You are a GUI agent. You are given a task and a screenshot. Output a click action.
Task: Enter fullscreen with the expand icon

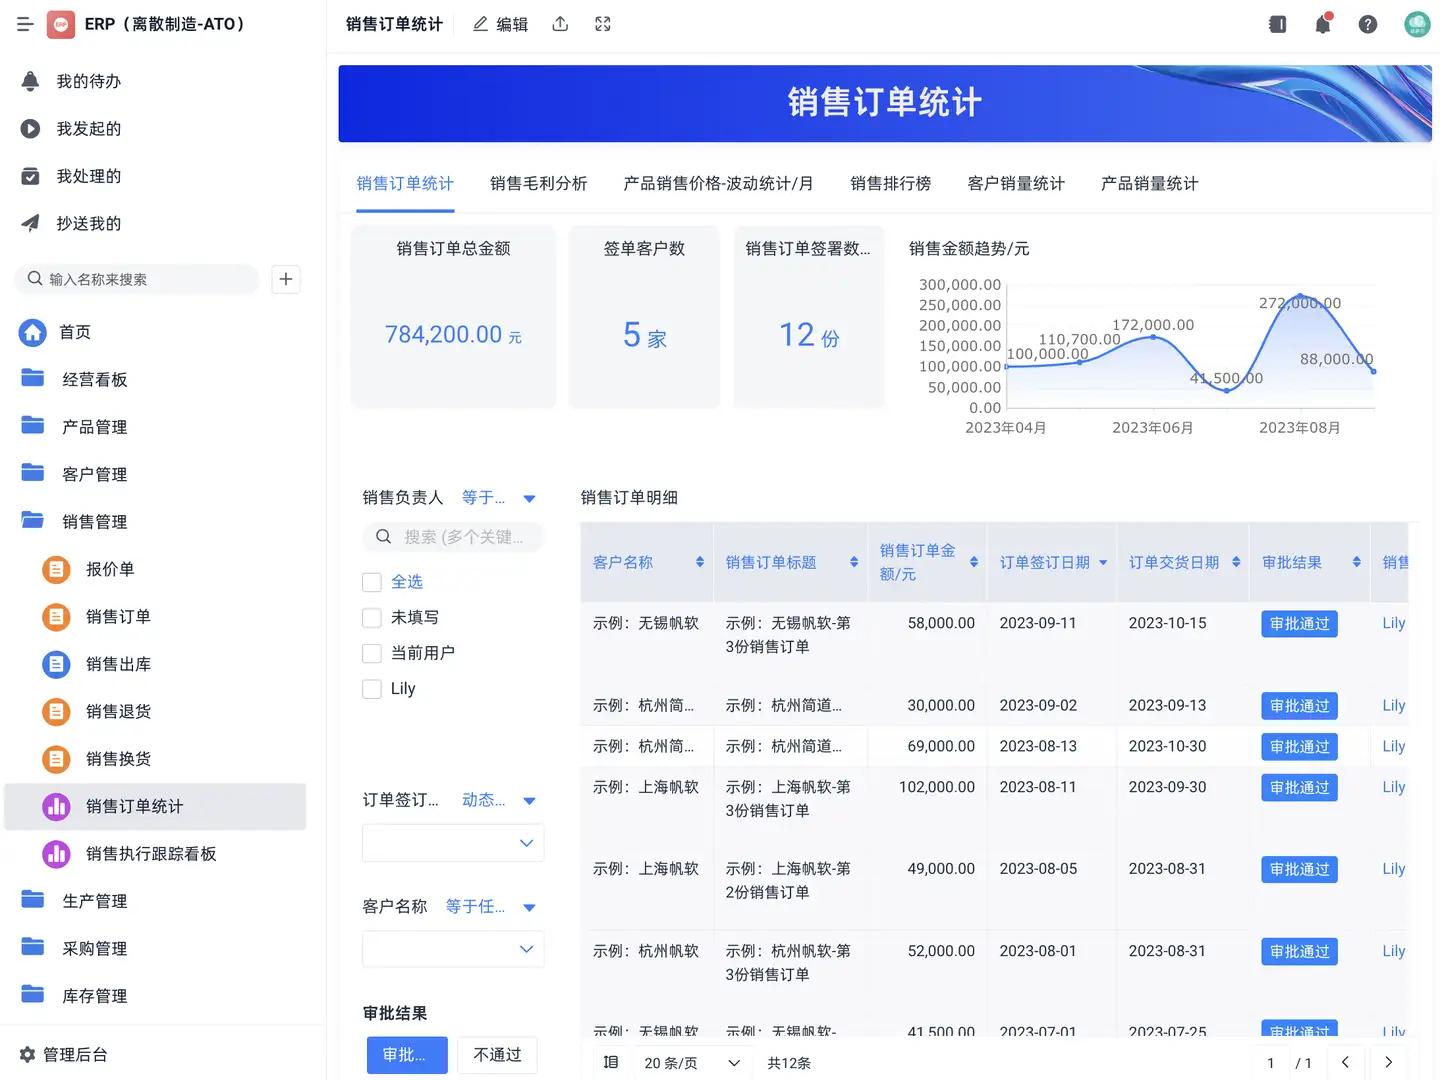(602, 23)
